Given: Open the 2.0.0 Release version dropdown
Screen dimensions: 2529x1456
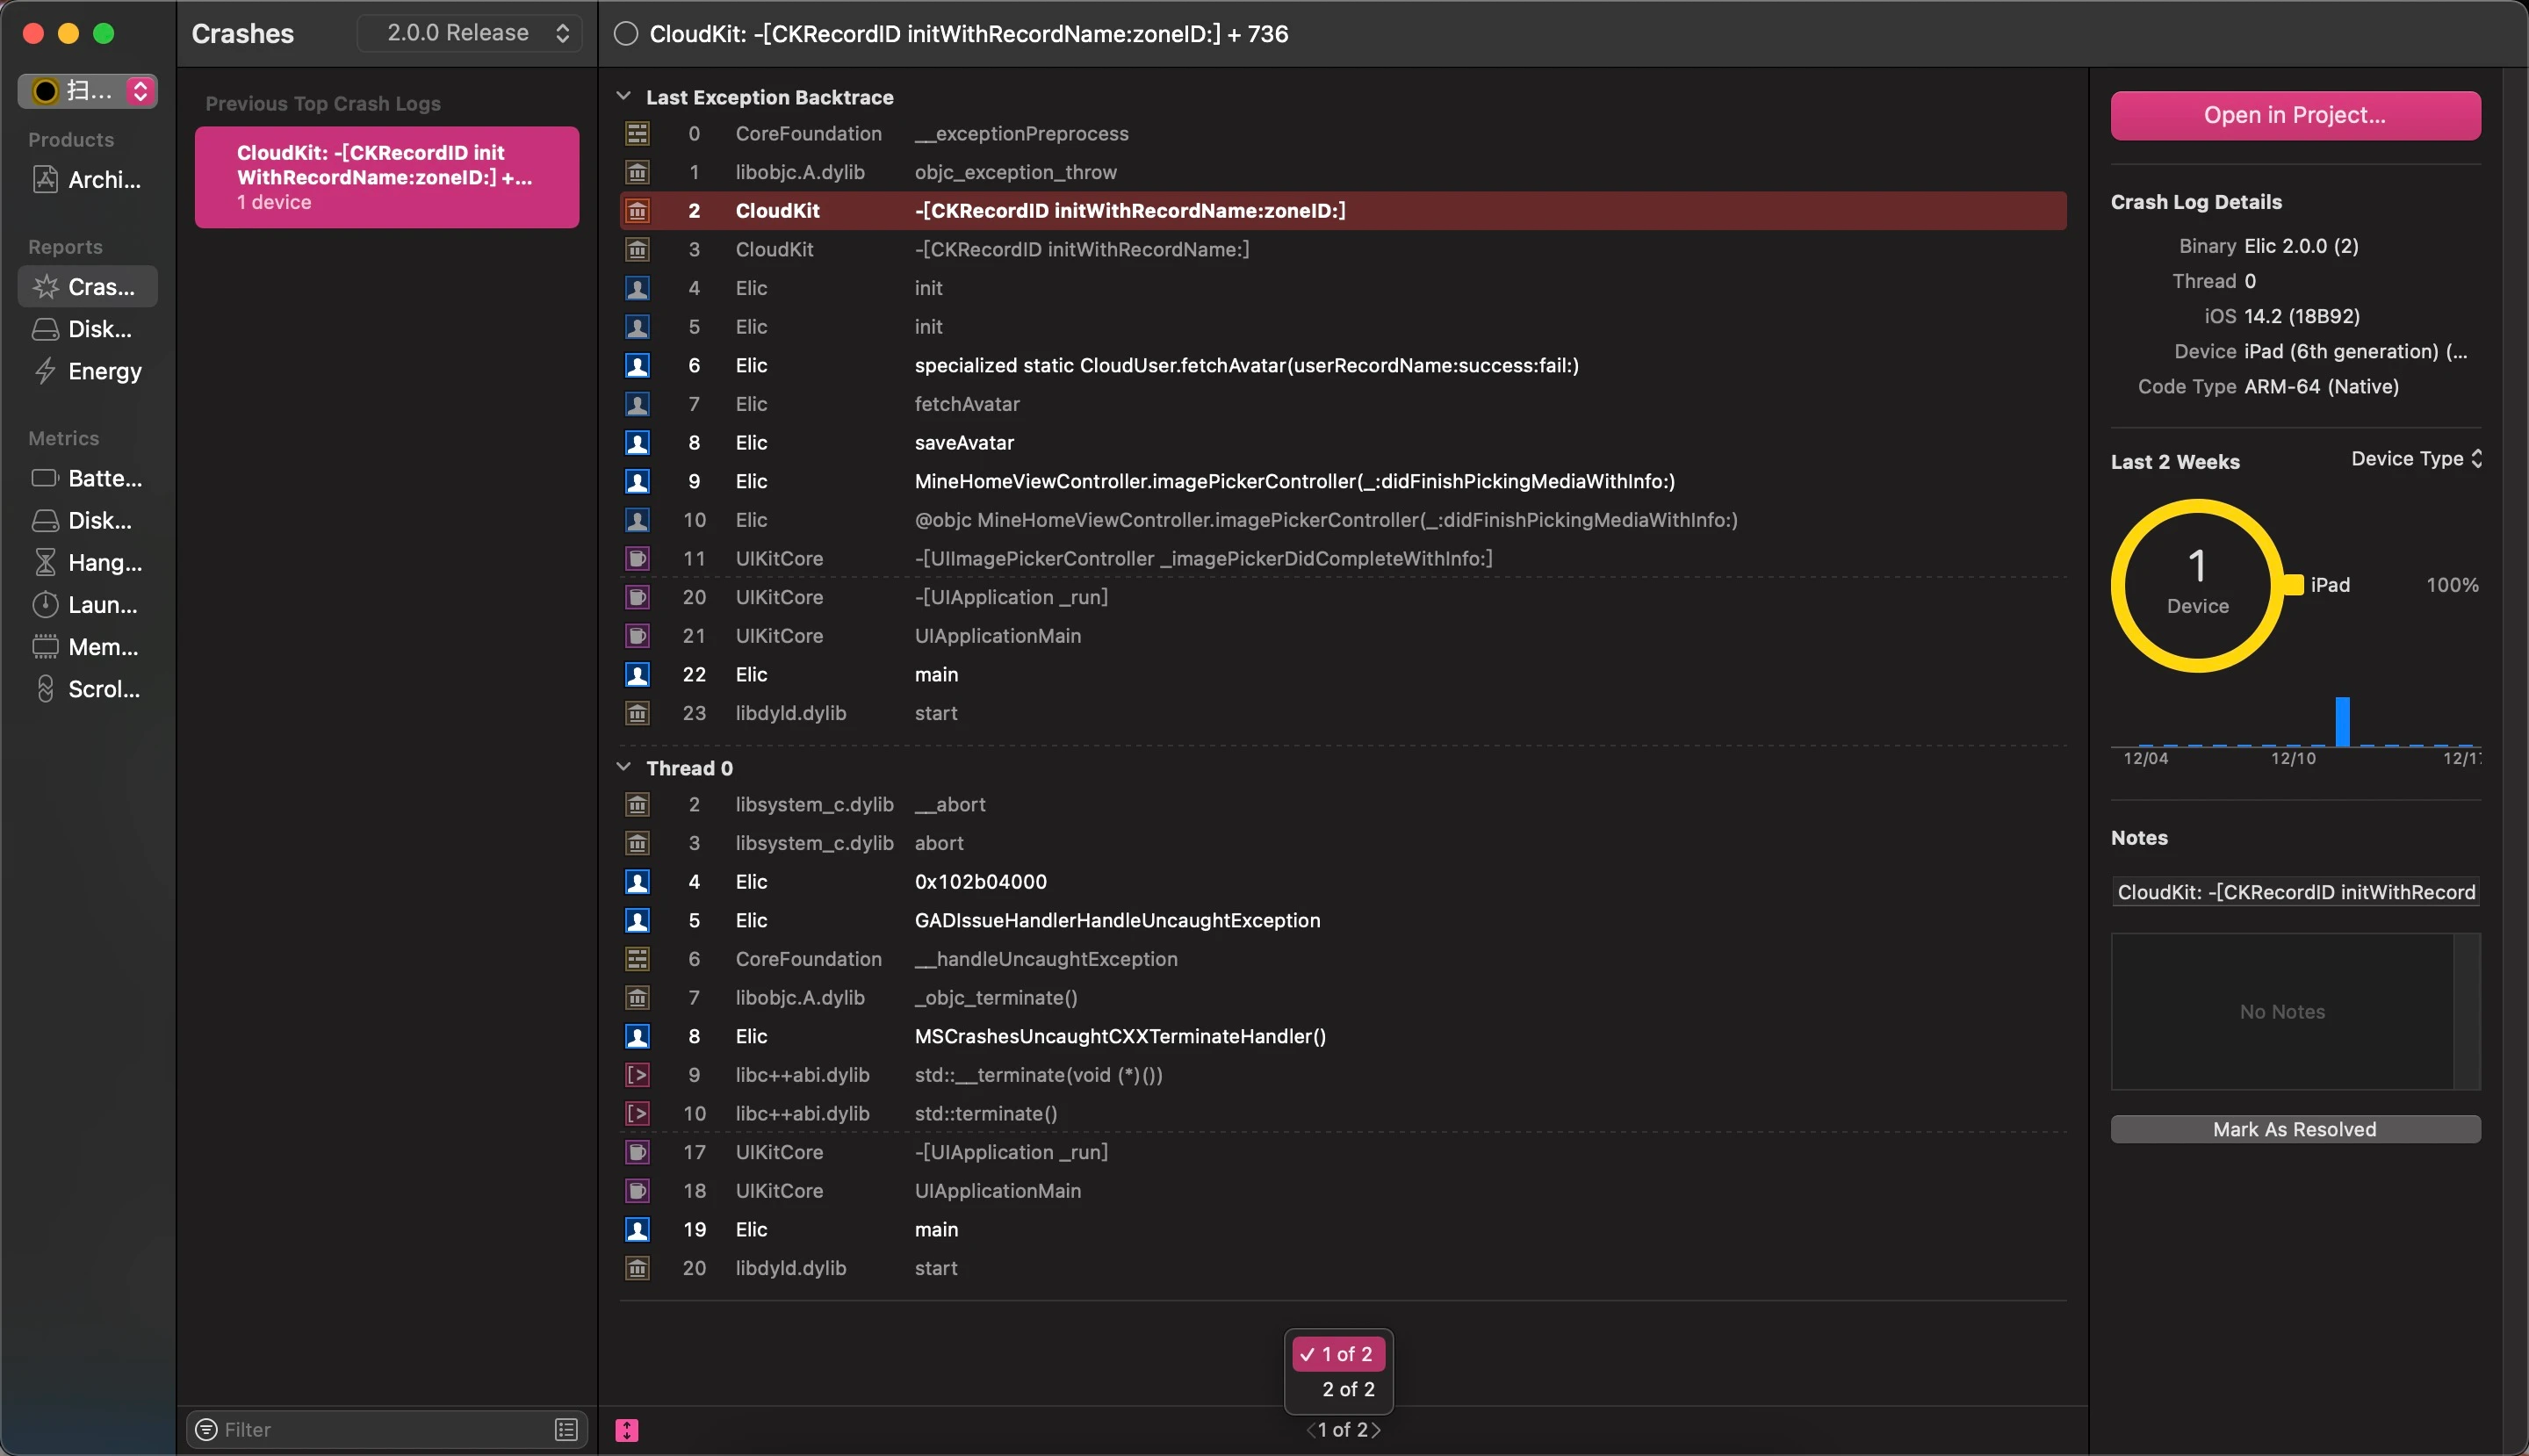Looking at the screenshot, I should pos(470,33).
